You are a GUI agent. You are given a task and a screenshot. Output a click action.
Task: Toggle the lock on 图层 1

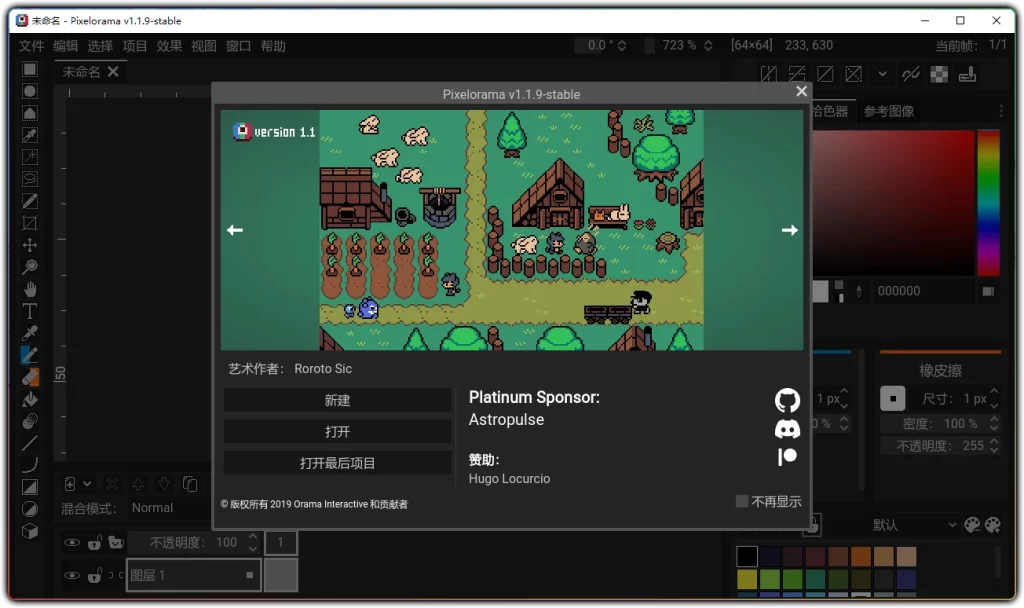[x=94, y=576]
